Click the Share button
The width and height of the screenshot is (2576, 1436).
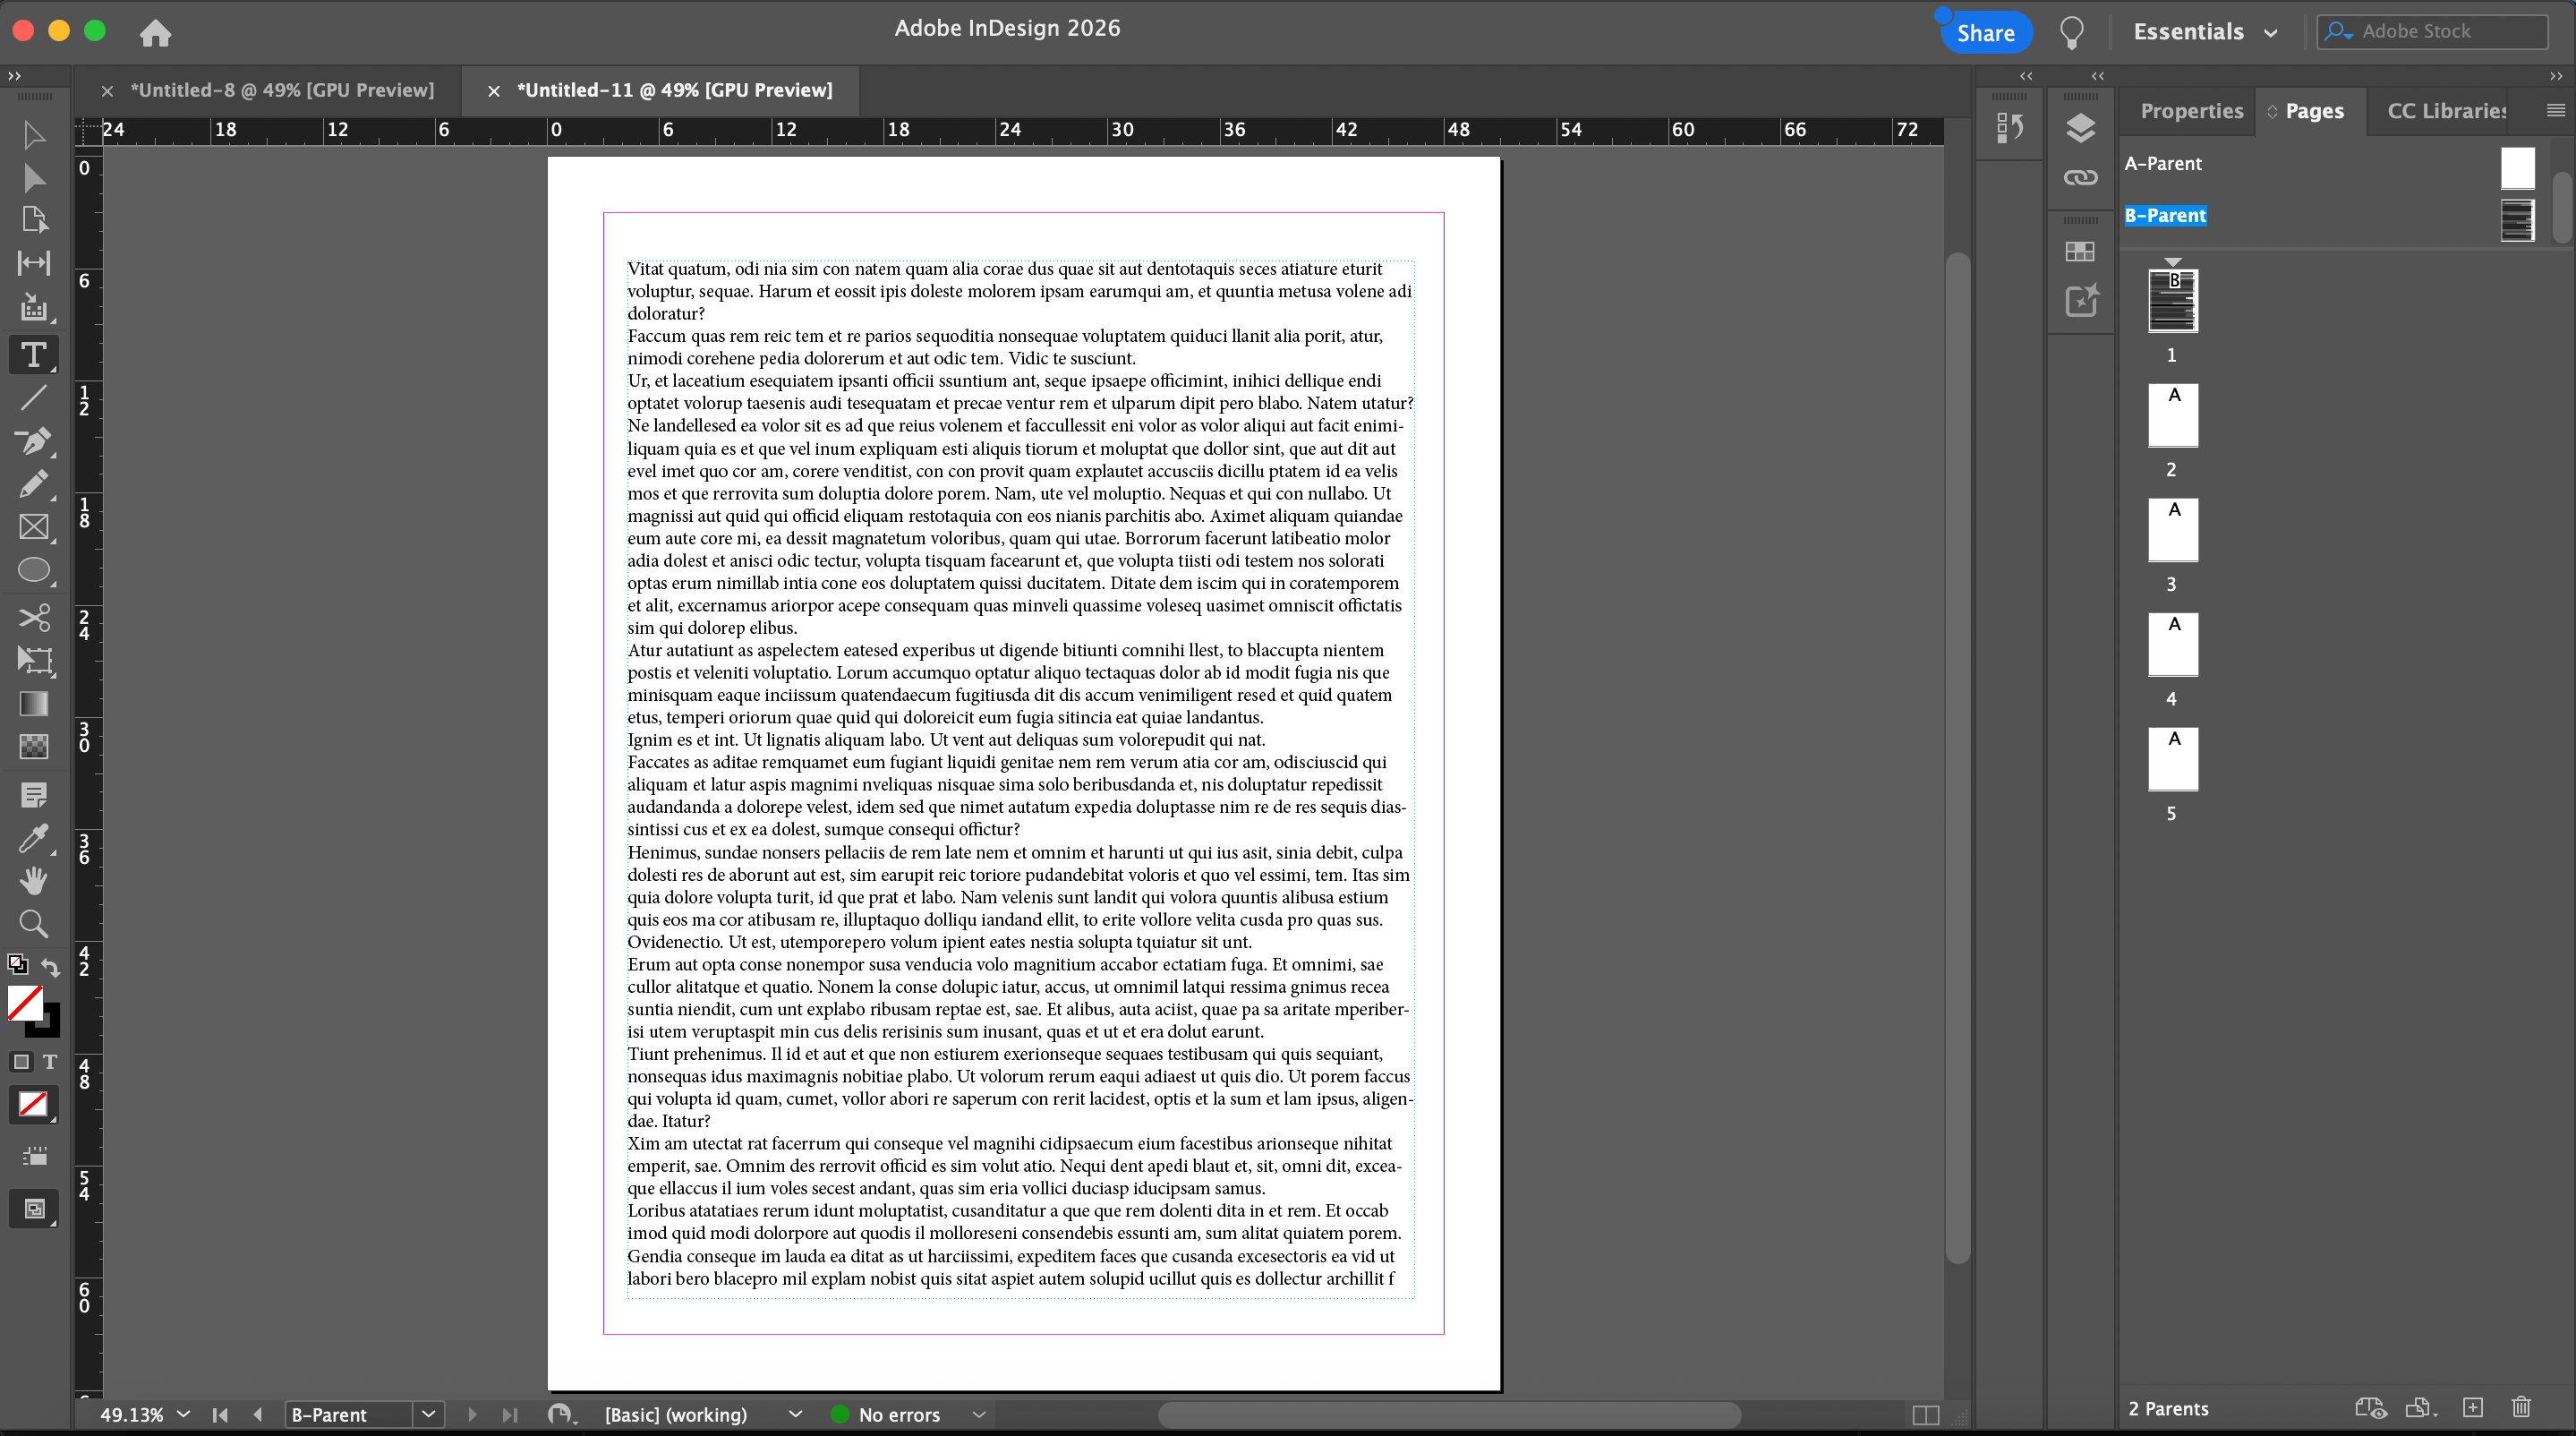(x=1985, y=32)
